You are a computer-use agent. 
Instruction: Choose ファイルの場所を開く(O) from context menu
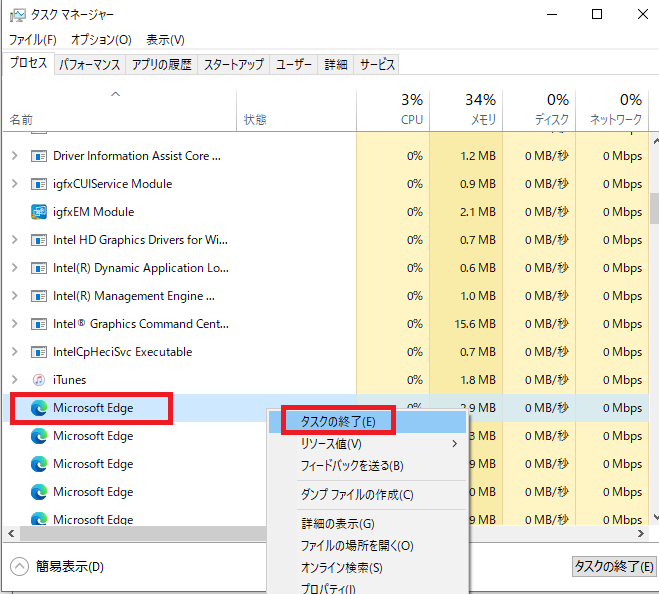(x=367, y=546)
